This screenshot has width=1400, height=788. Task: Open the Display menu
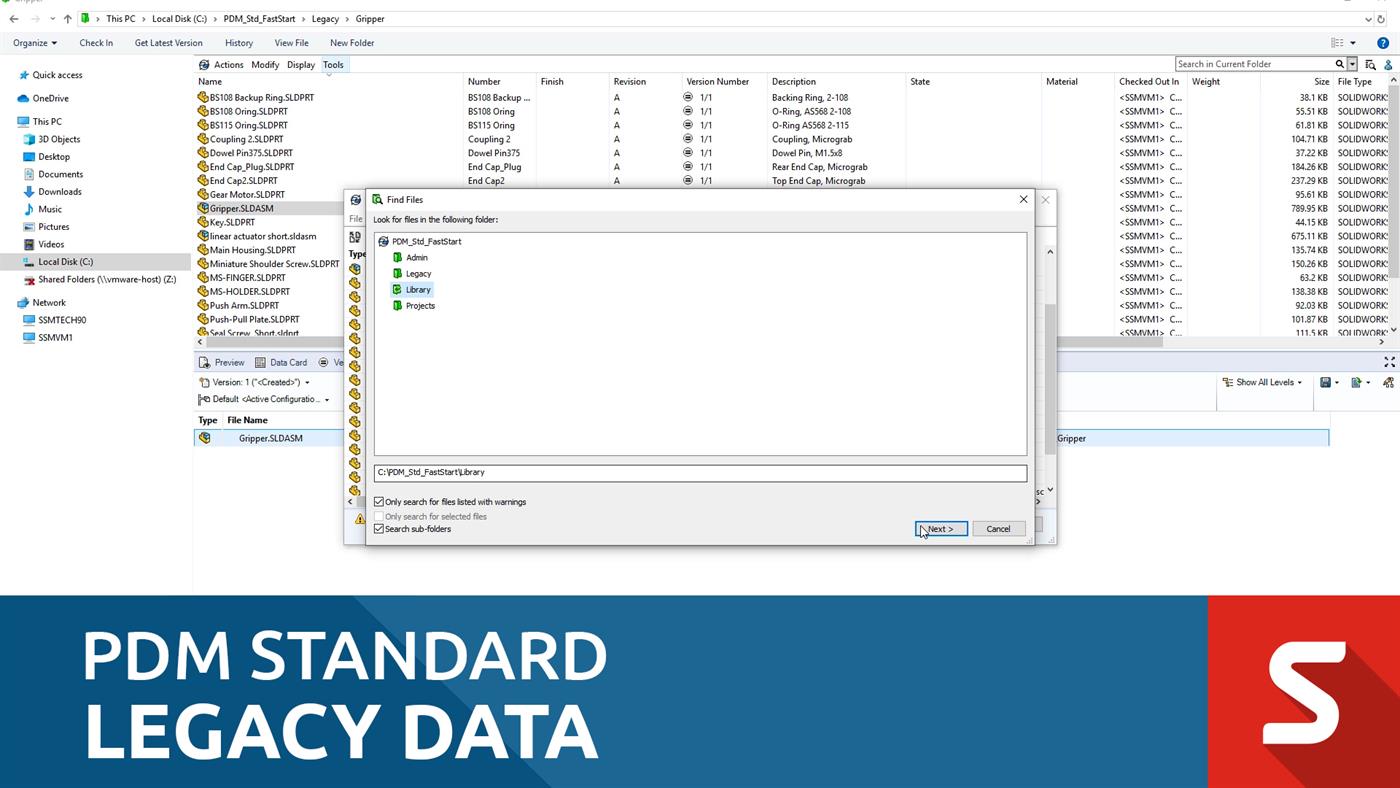(301, 65)
